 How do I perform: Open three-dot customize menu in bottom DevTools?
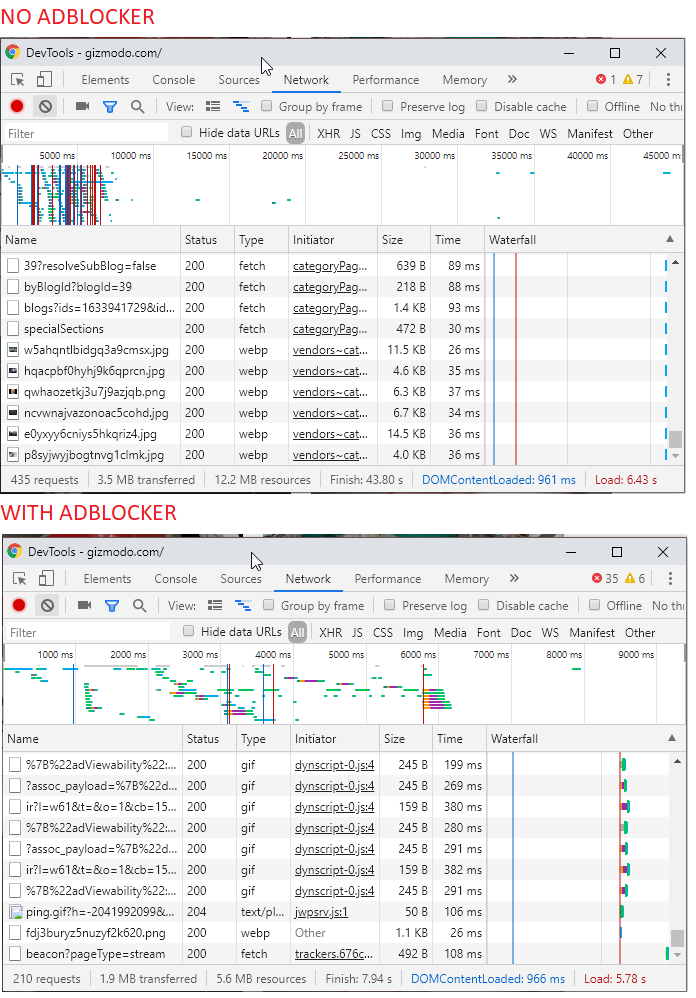[x=670, y=579]
